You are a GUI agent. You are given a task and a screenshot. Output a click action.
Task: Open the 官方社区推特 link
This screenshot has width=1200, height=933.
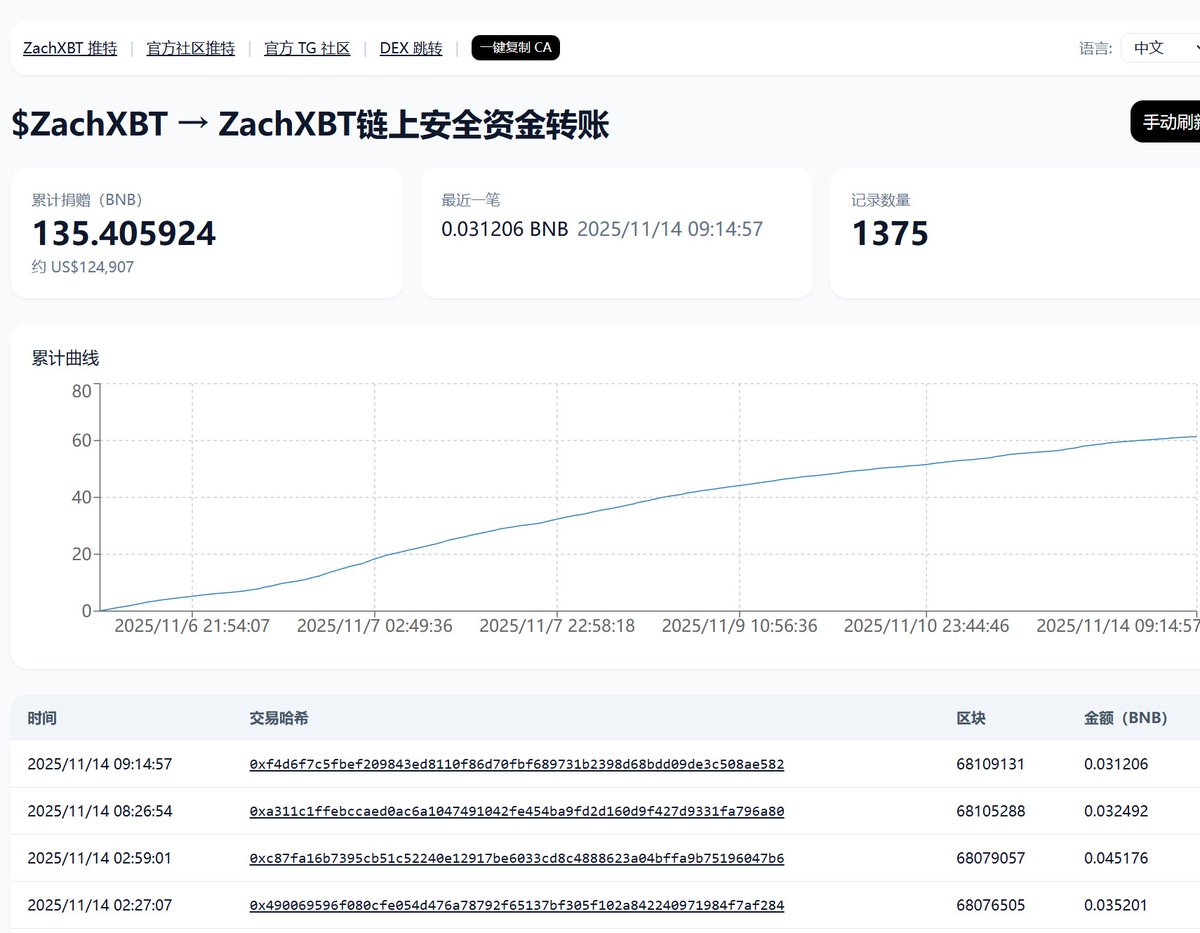pyautogui.click(x=190, y=48)
